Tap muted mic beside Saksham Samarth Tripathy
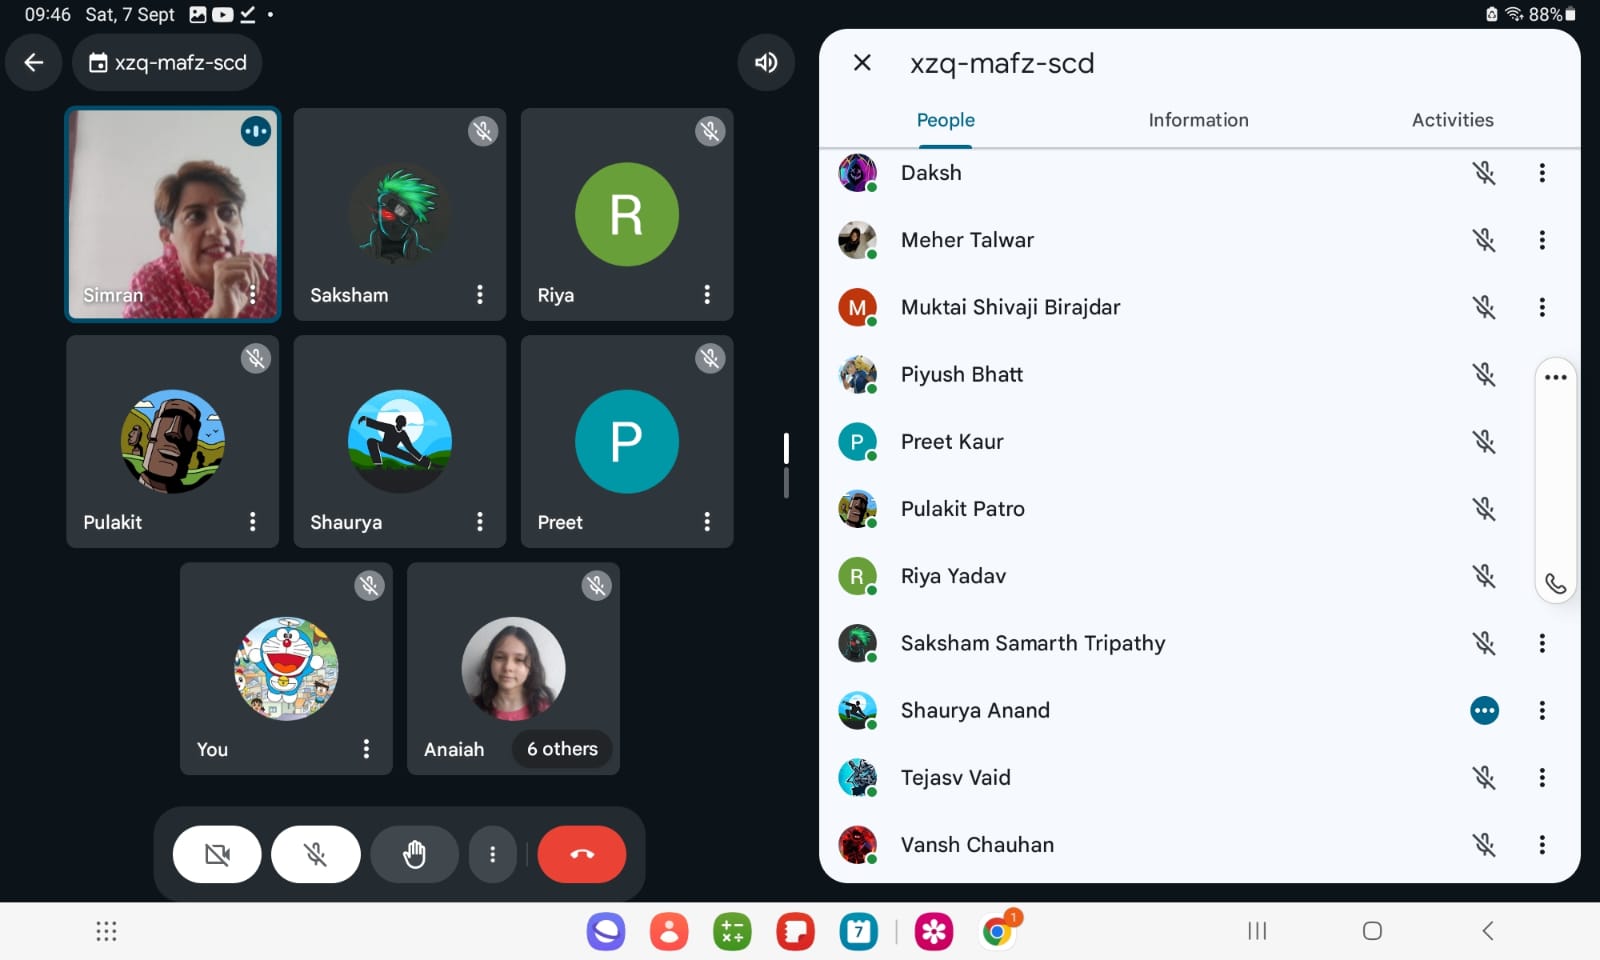Image resolution: width=1600 pixels, height=960 pixels. click(1484, 643)
